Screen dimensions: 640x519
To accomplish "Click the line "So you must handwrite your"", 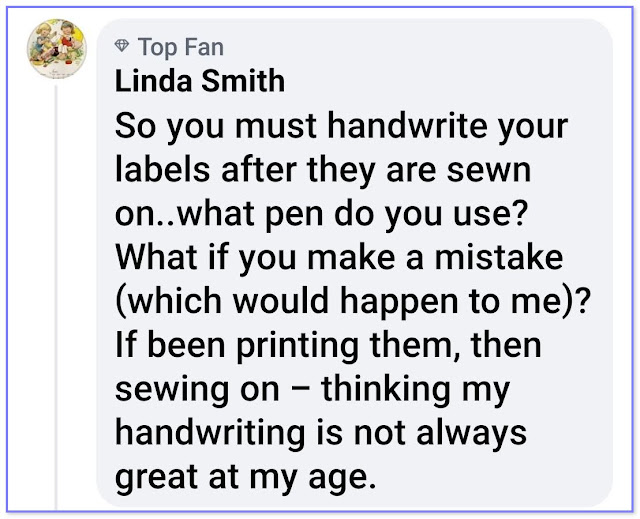I will [341, 126].
